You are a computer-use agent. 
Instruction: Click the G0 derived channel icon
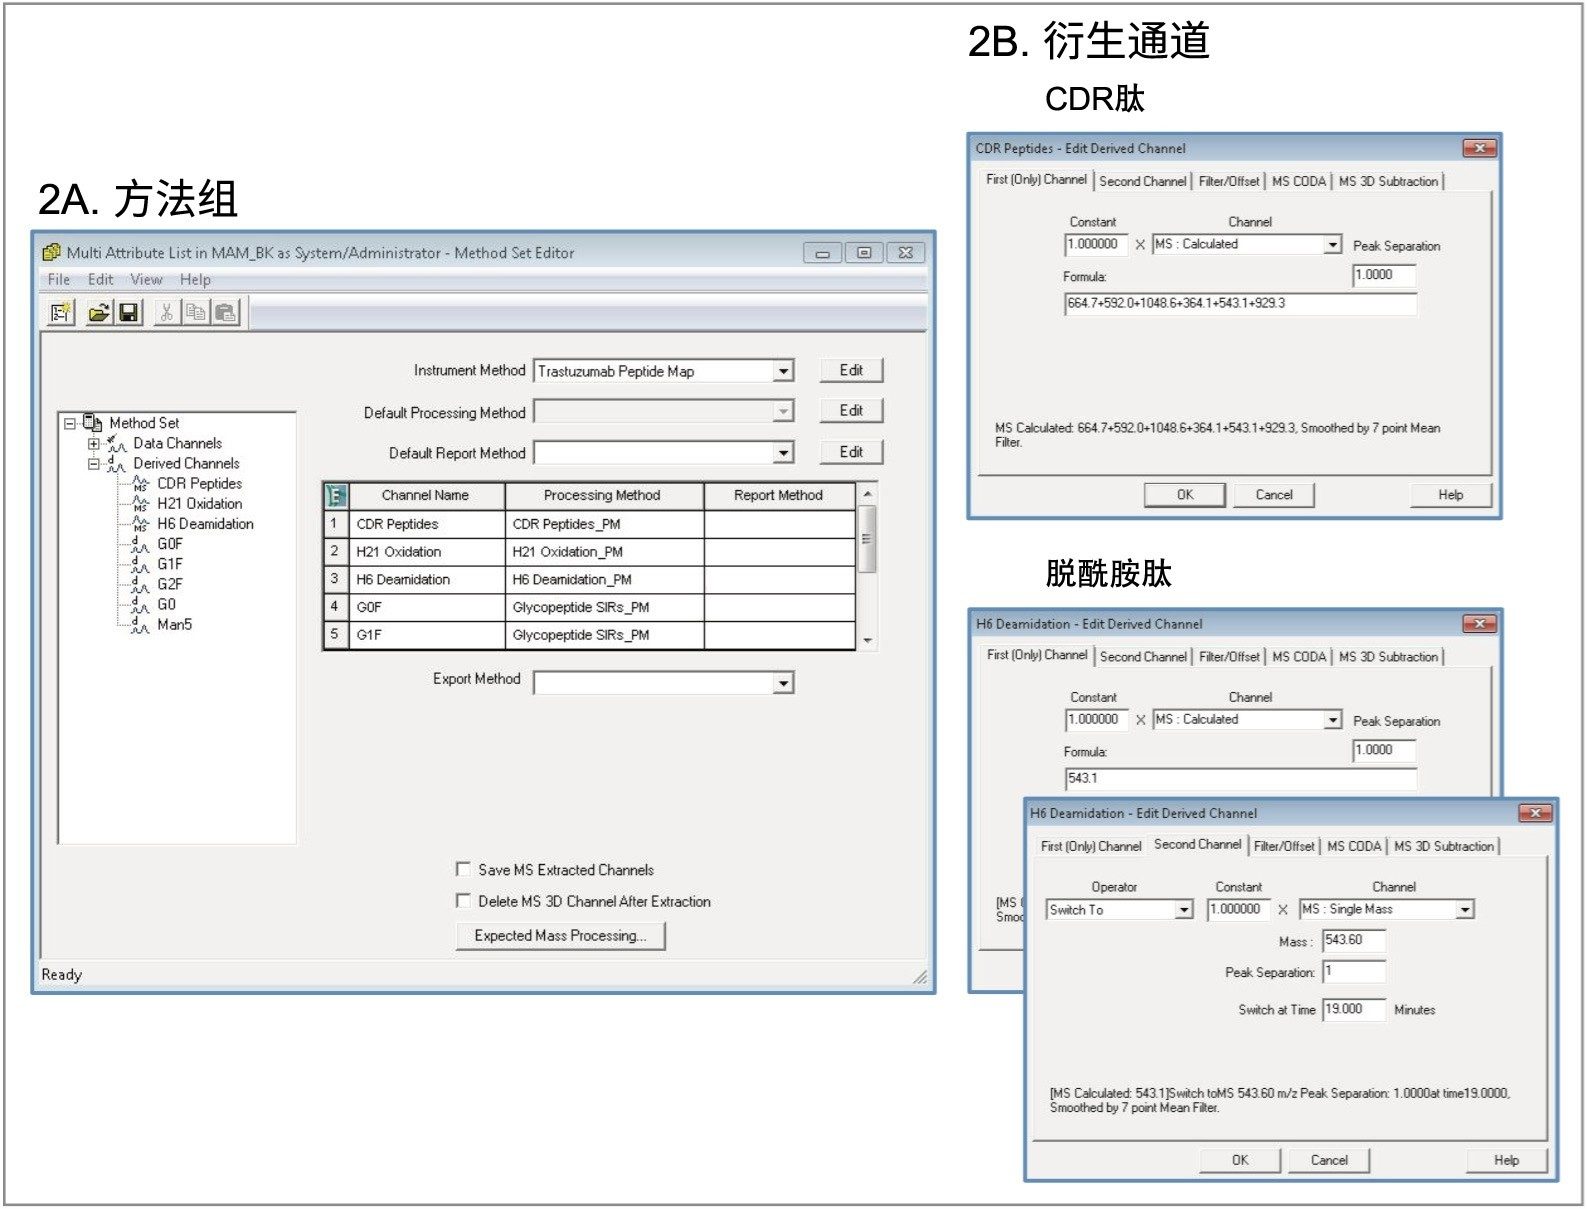[x=140, y=605]
